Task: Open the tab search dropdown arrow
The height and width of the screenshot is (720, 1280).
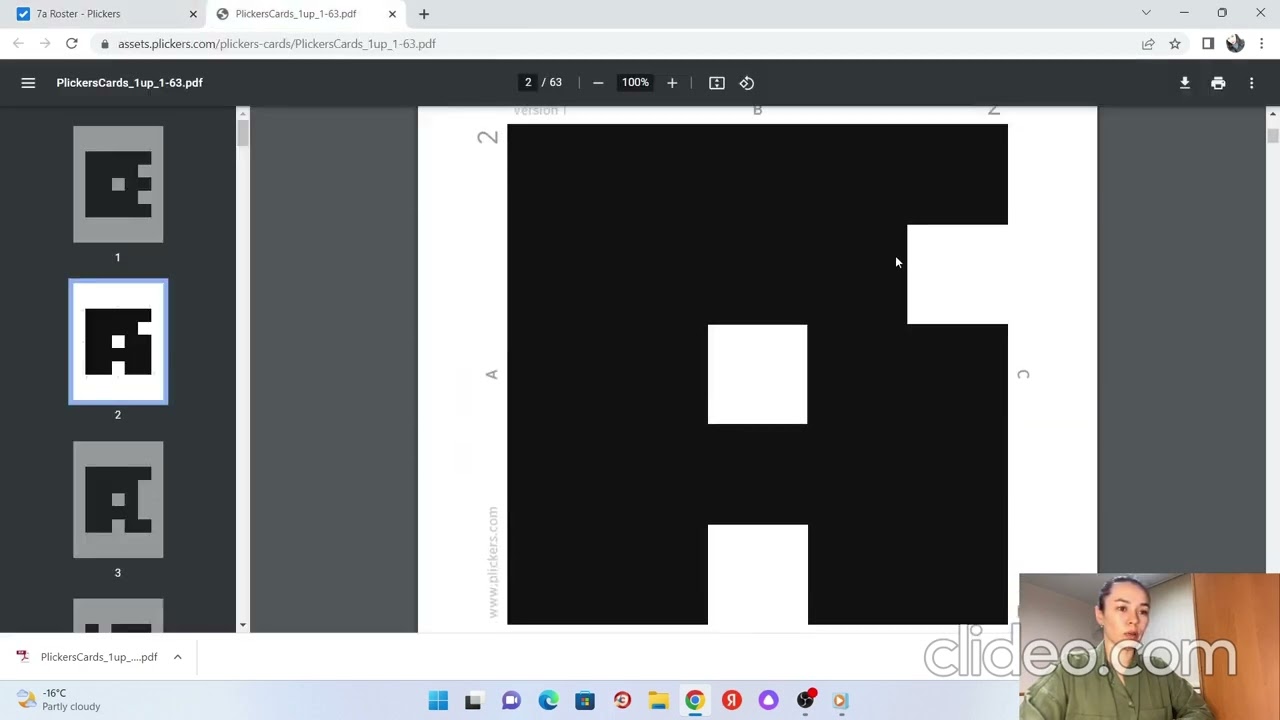Action: click(x=1146, y=13)
